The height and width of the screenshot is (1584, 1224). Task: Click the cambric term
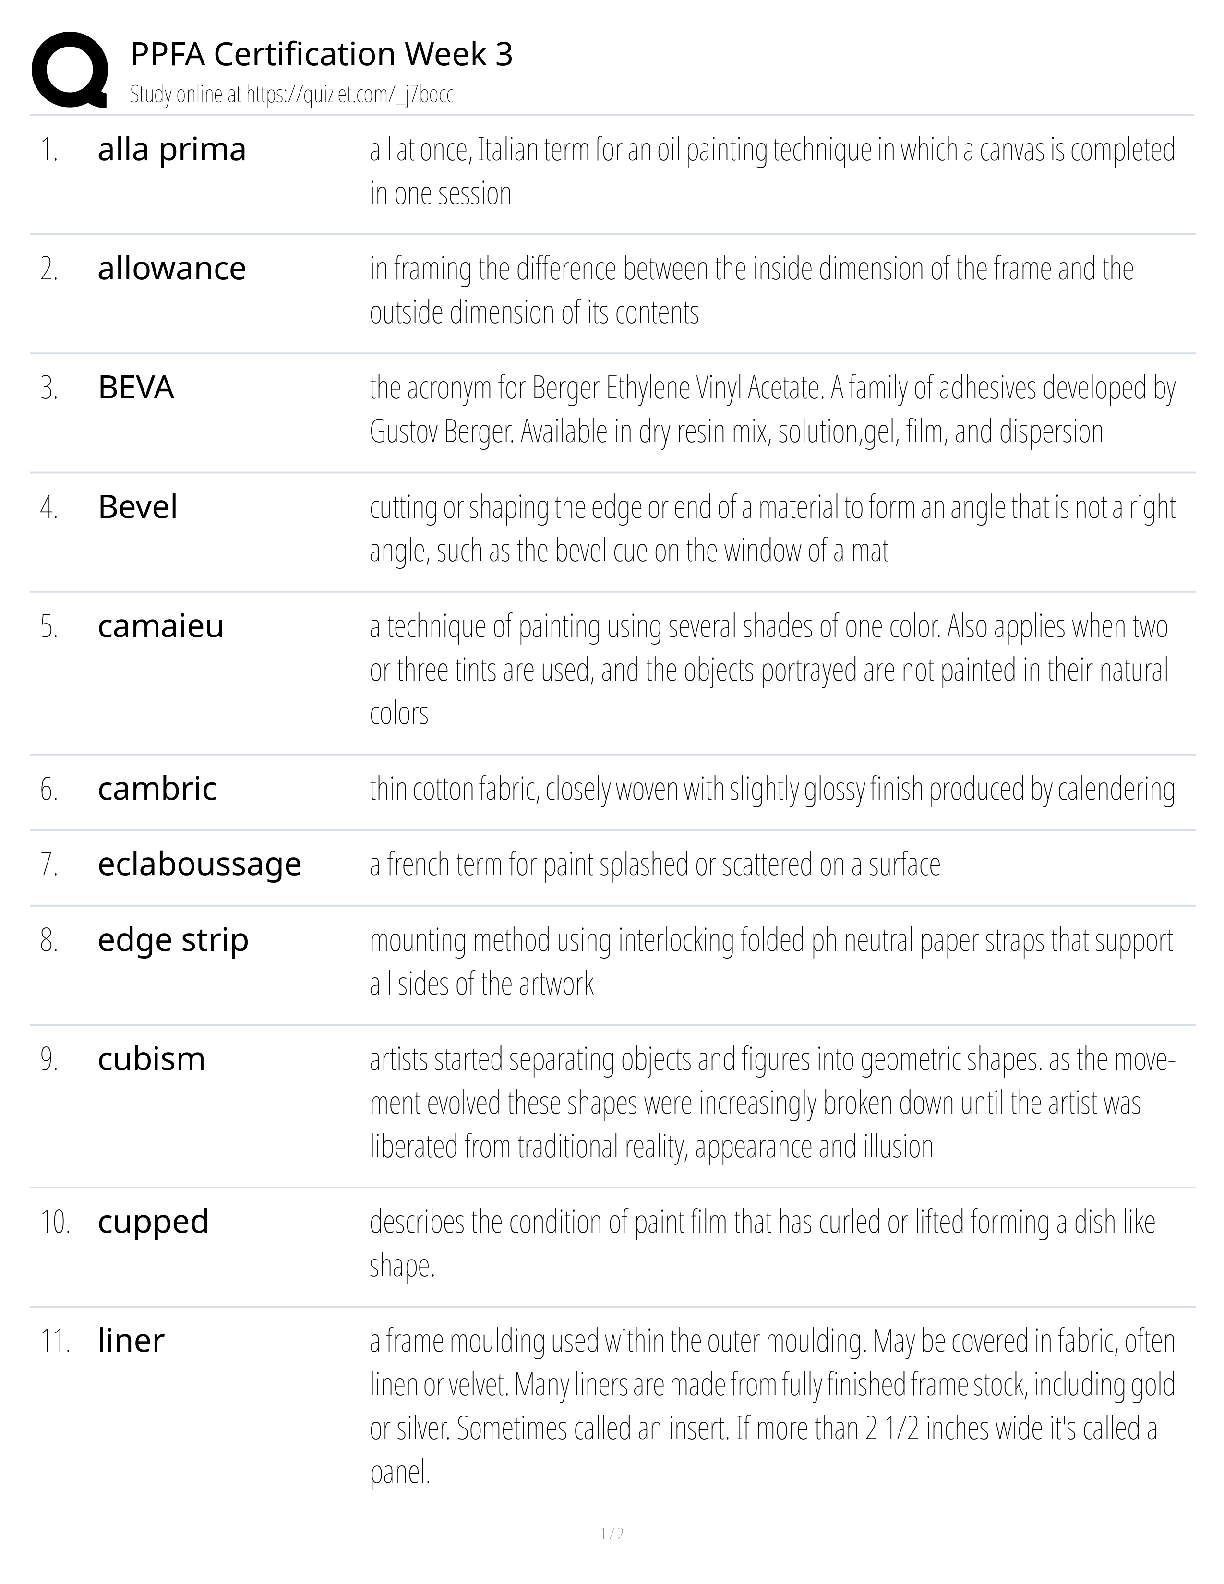point(157,788)
